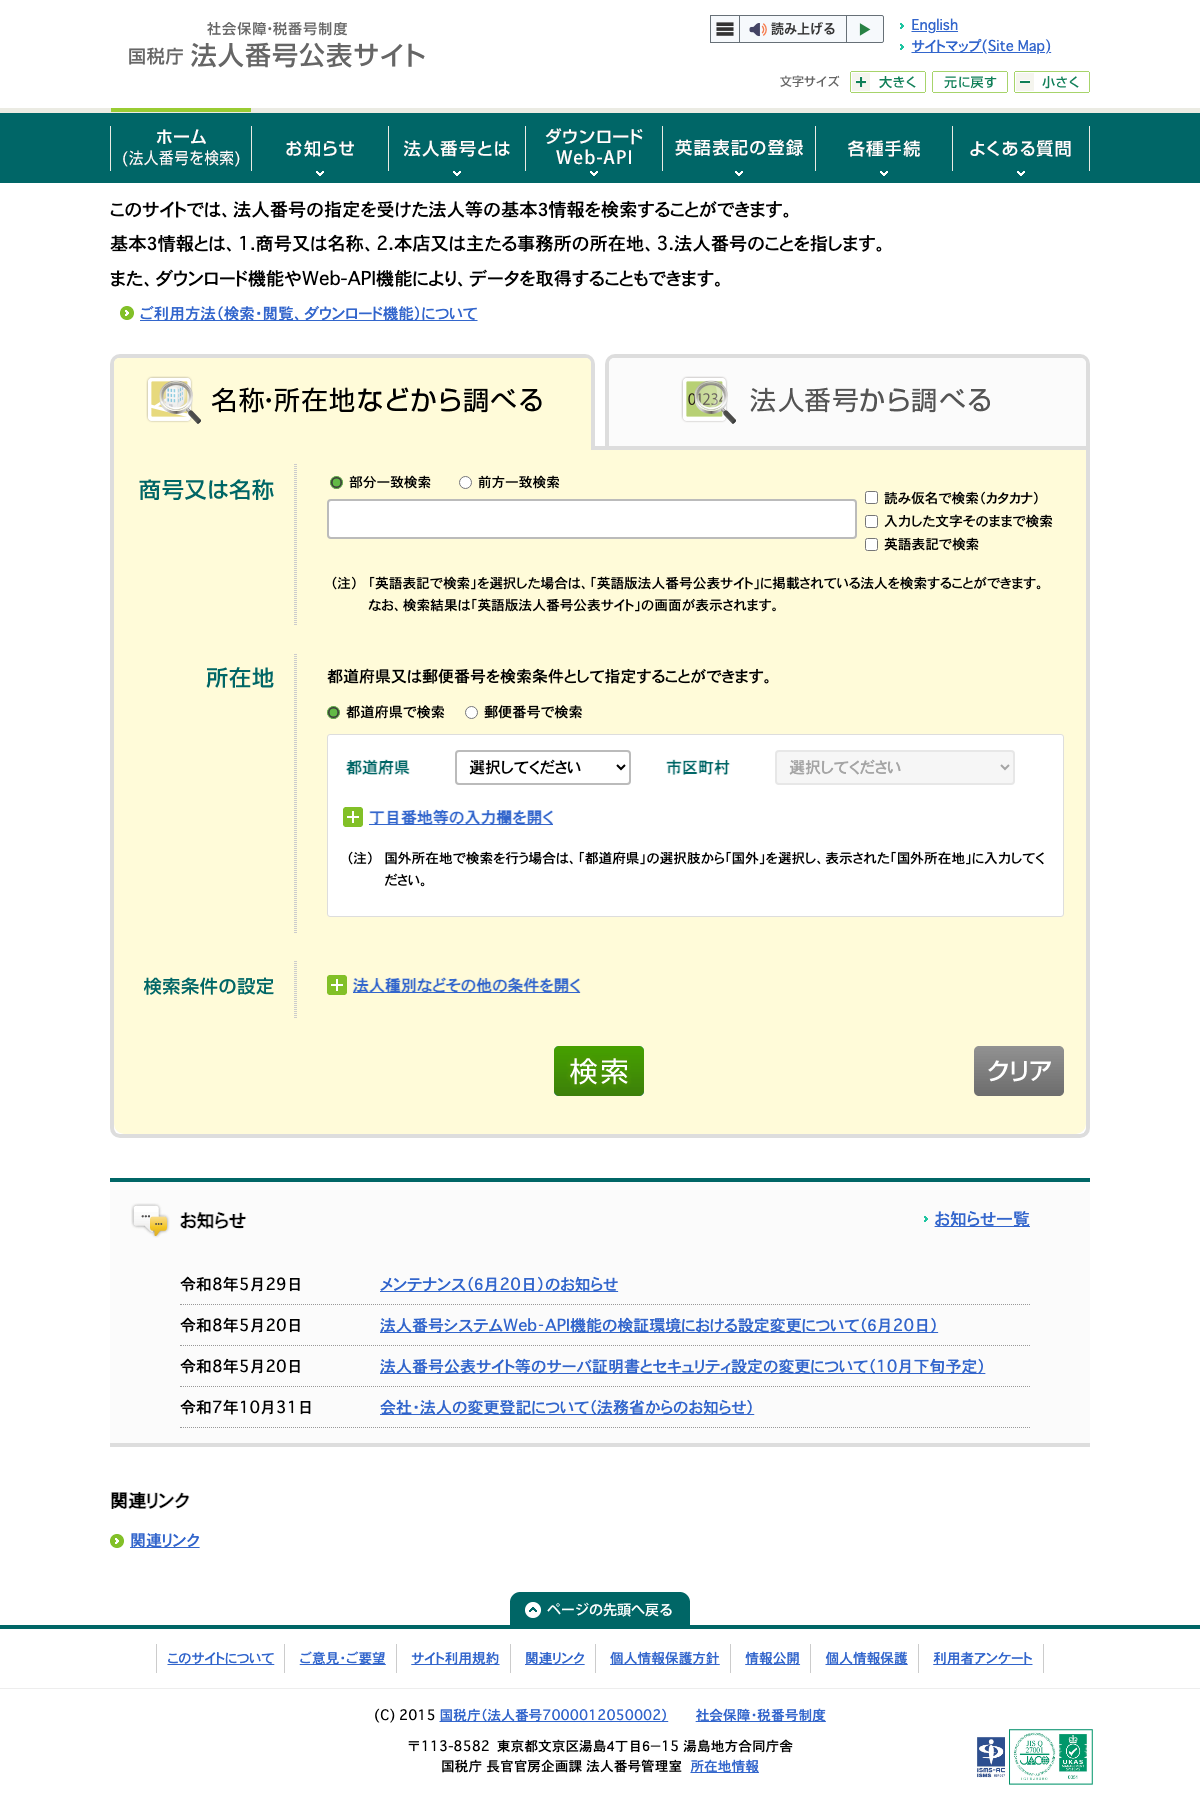Open サイトマップ(Site Map) link
Image resolution: width=1200 pixels, height=1803 pixels.
(981, 46)
